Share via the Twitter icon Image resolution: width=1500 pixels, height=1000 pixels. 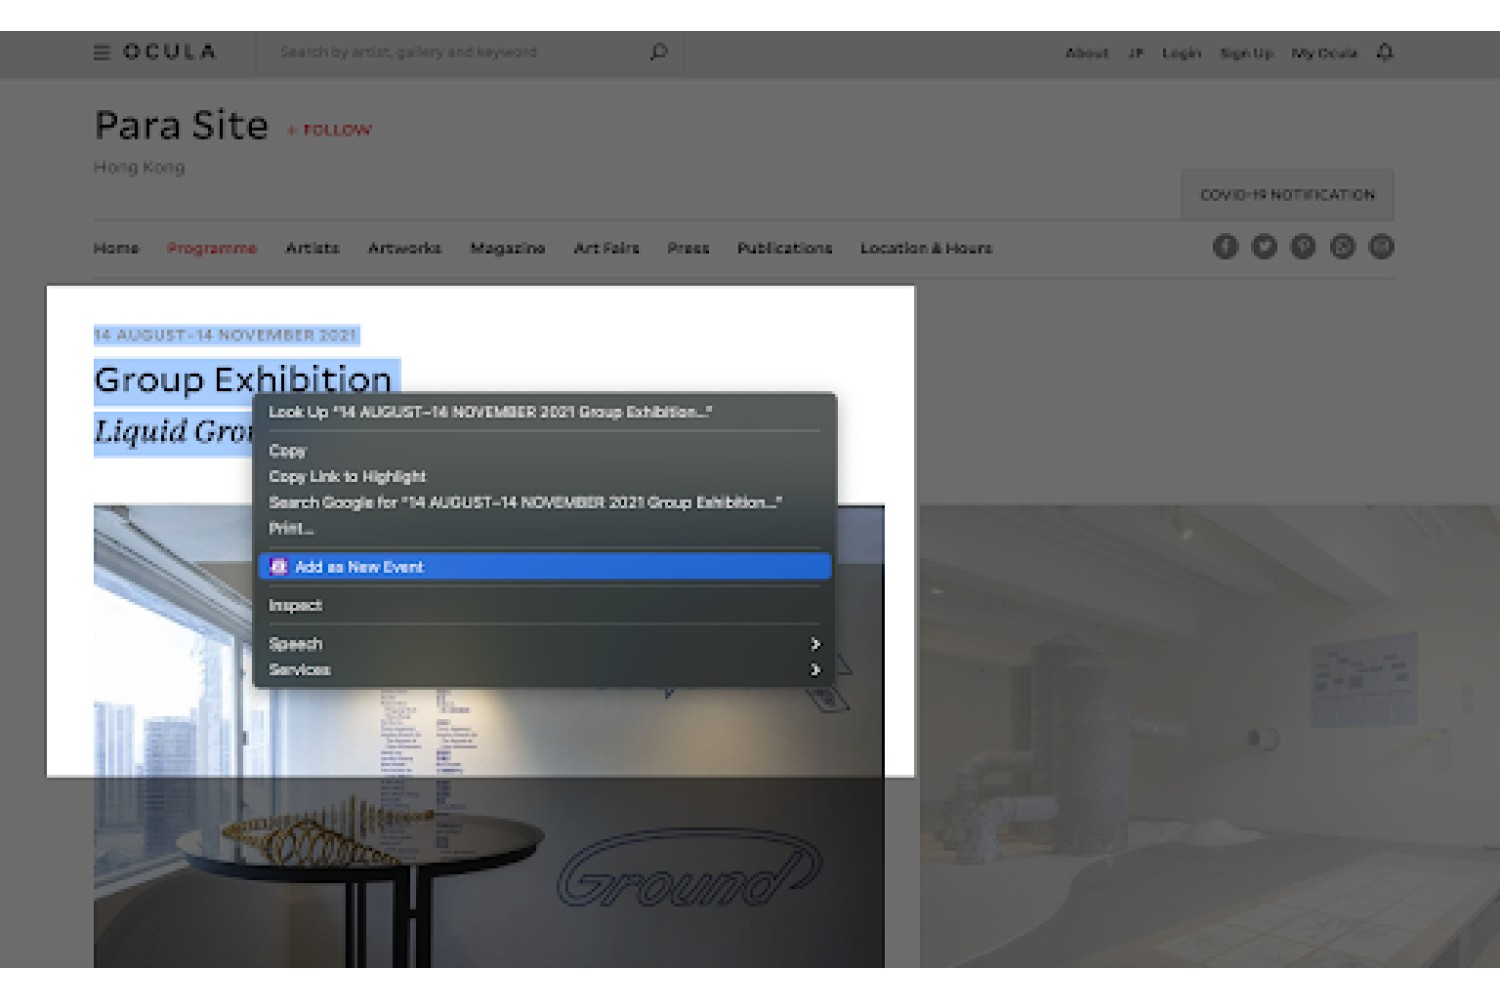click(x=1264, y=247)
